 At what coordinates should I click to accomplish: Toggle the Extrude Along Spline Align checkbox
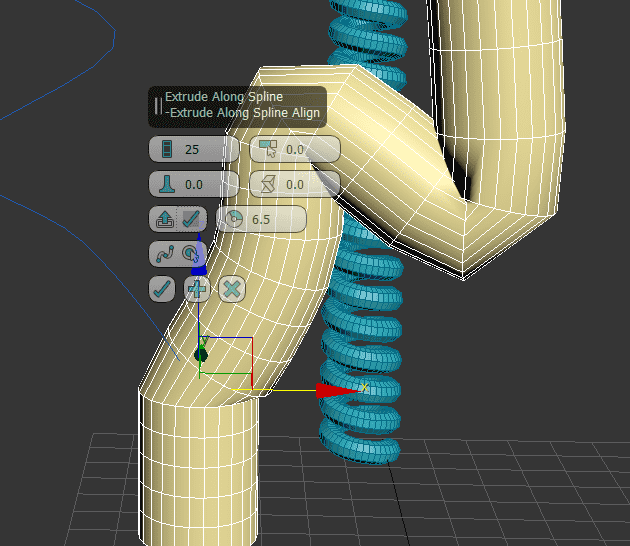pos(191,219)
